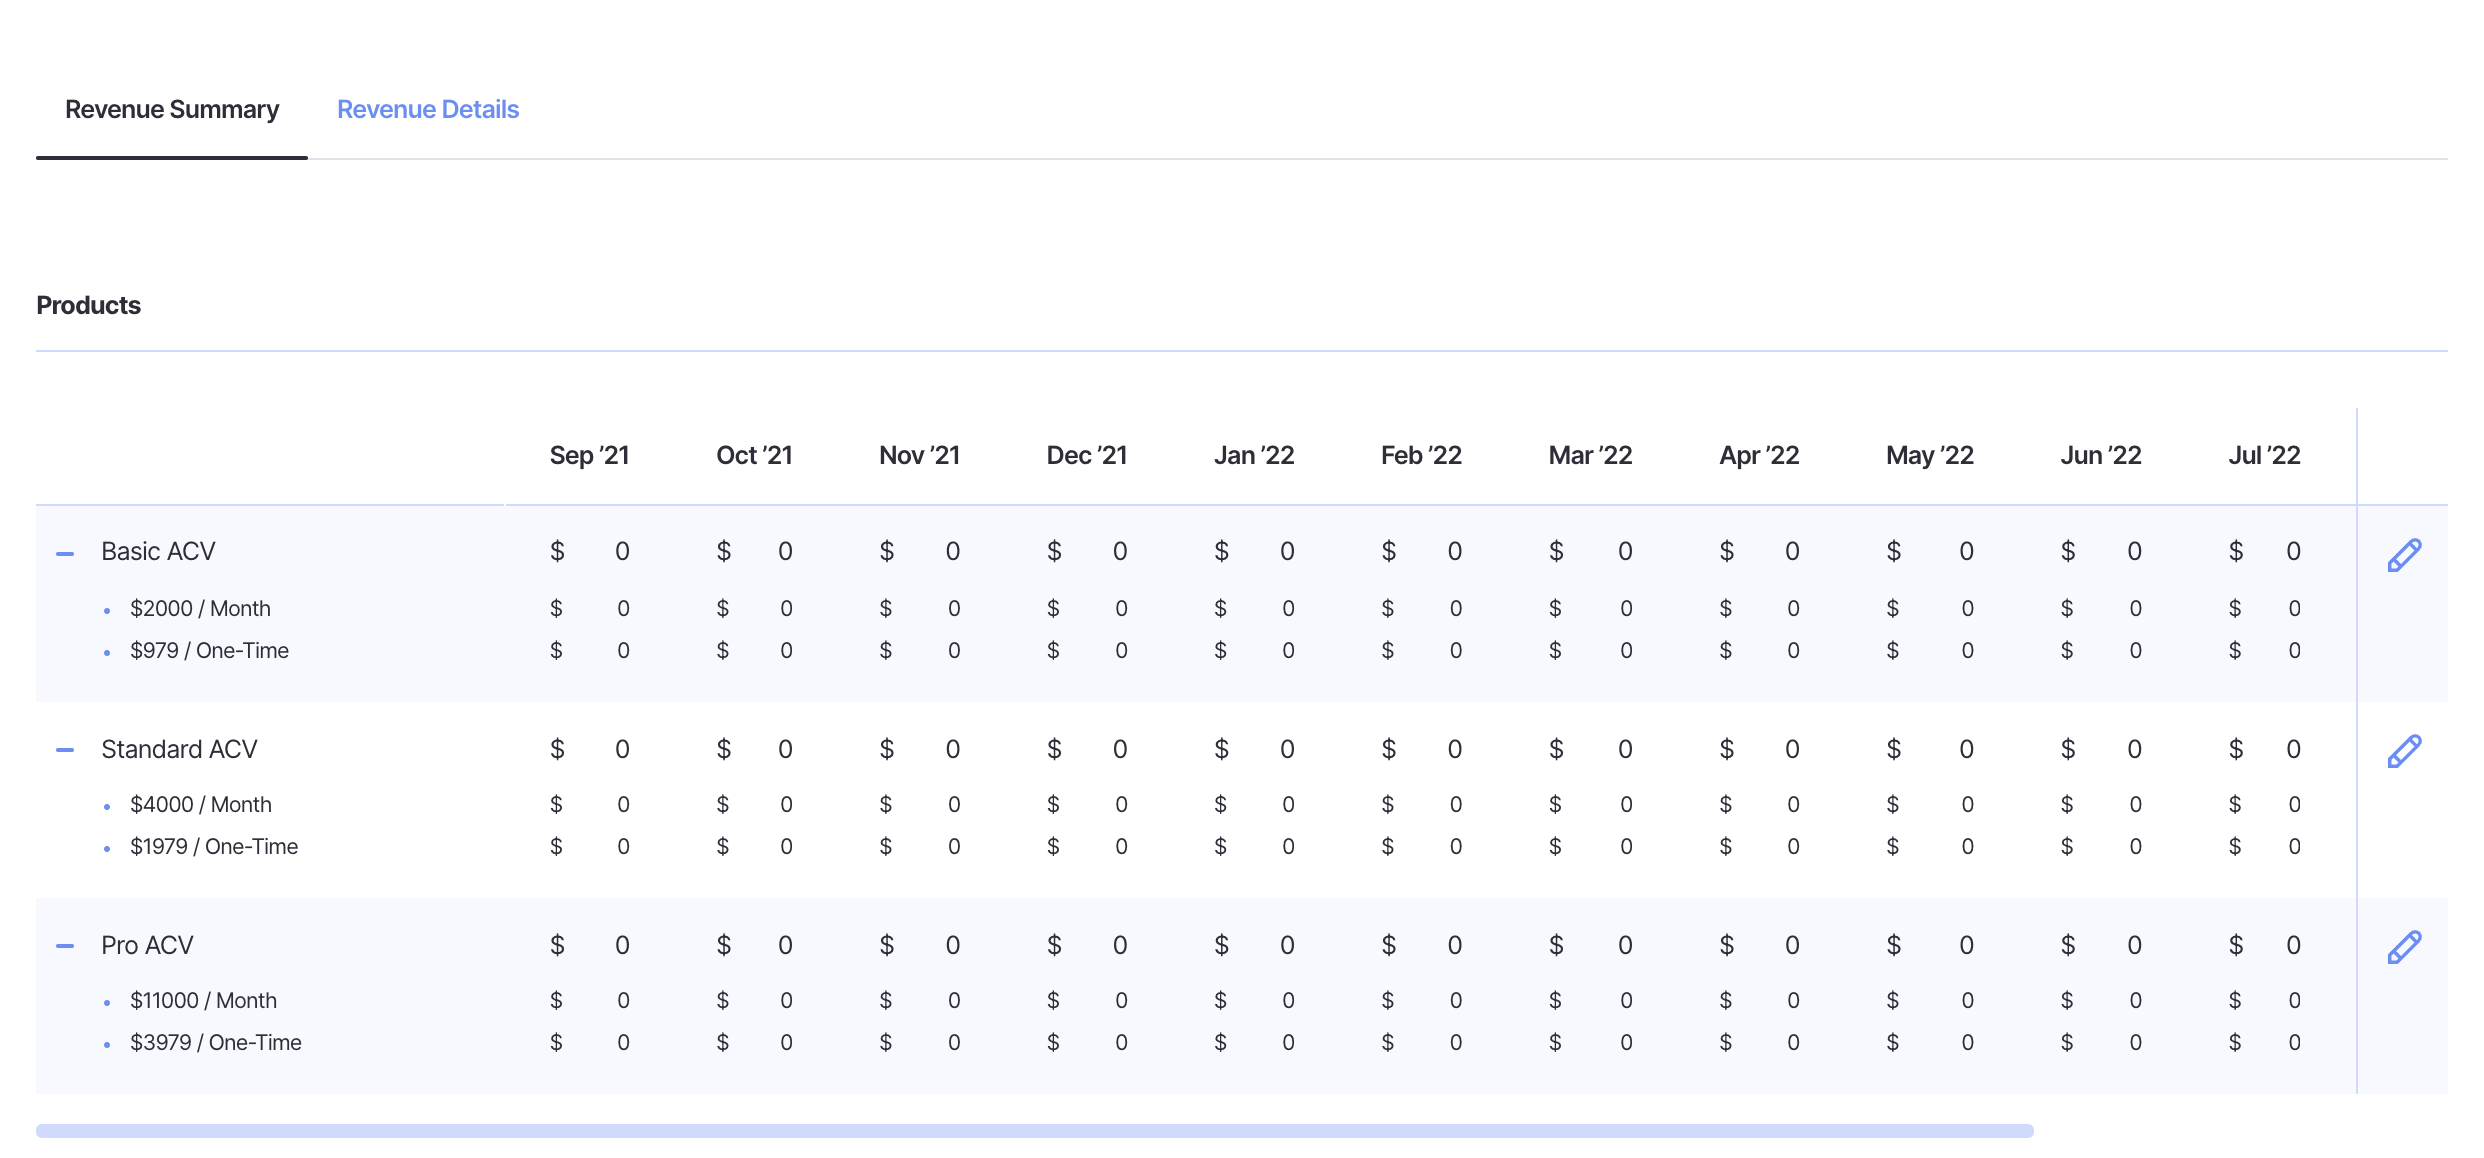Collapse the Standard ACV product row
Image resolution: width=2484 pixels, height=1158 pixels.
click(x=65, y=750)
